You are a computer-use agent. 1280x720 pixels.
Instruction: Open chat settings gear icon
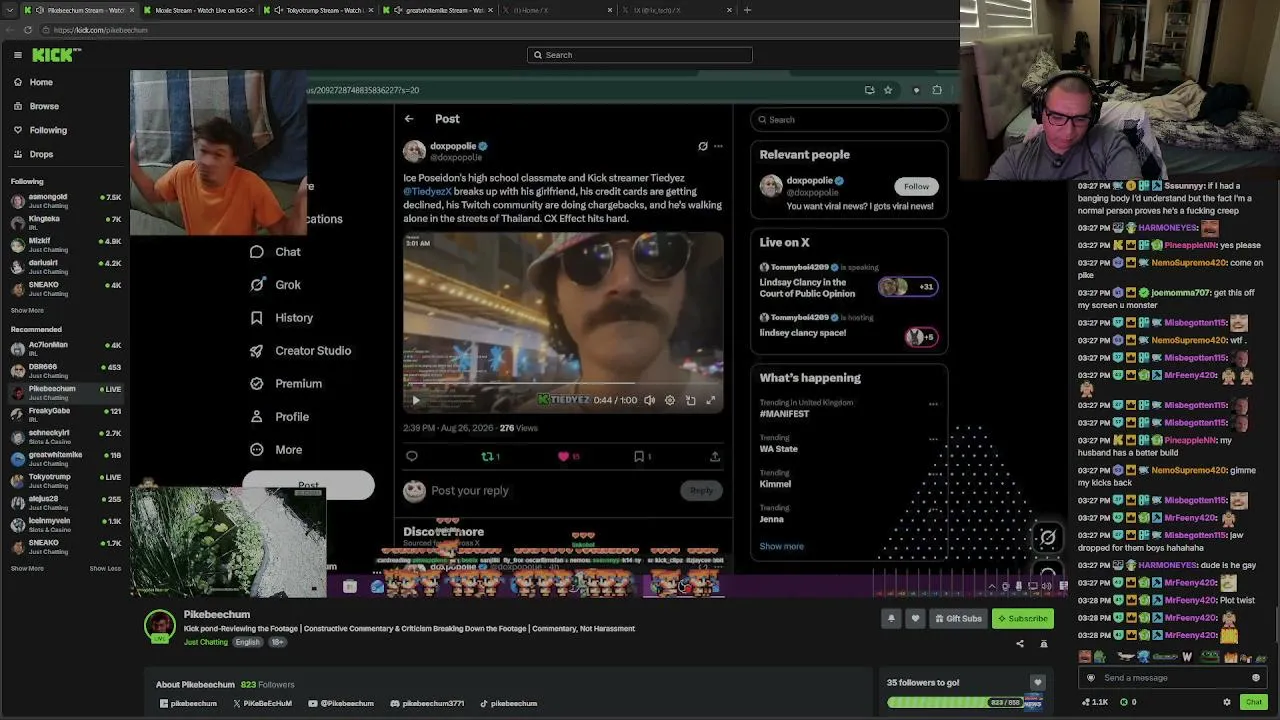[1227, 702]
